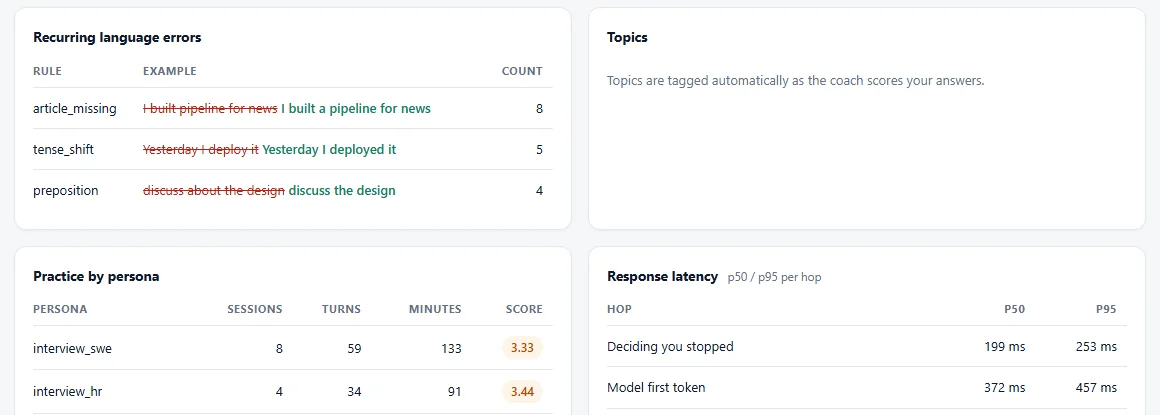
Task: Click the COUNT column header
Action: click(522, 72)
